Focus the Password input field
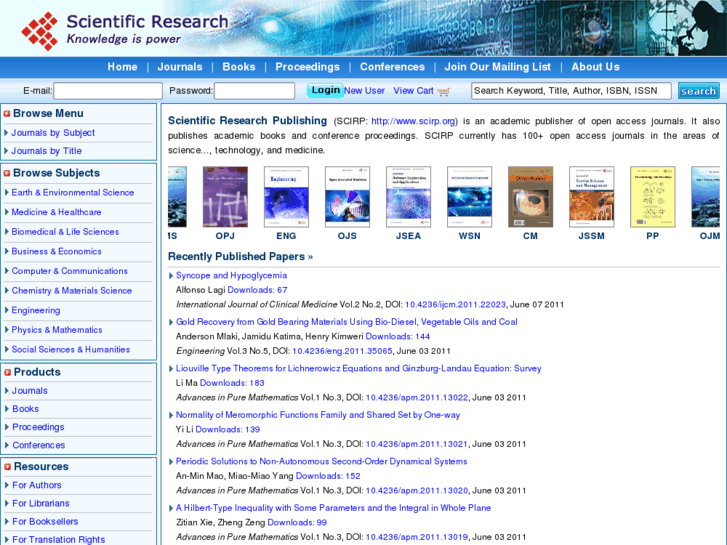The image size is (727, 545). click(x=255, y=91)
